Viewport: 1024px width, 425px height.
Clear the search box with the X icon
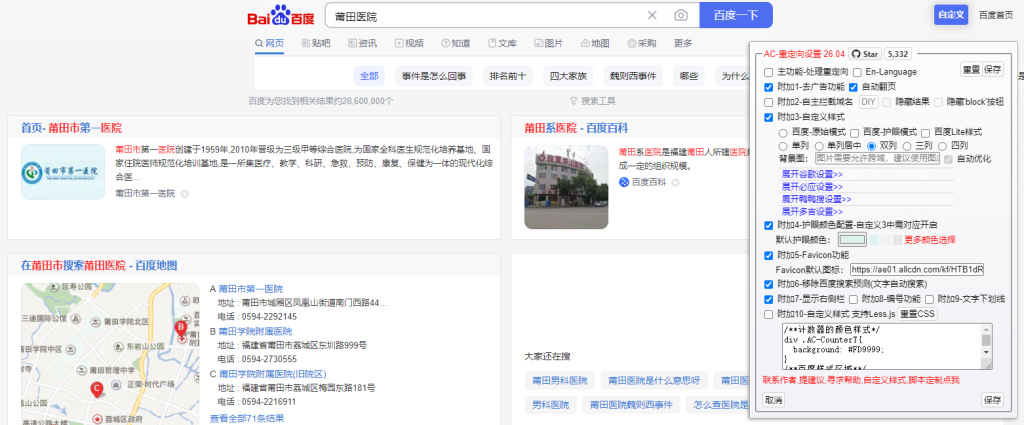(652, 16)
